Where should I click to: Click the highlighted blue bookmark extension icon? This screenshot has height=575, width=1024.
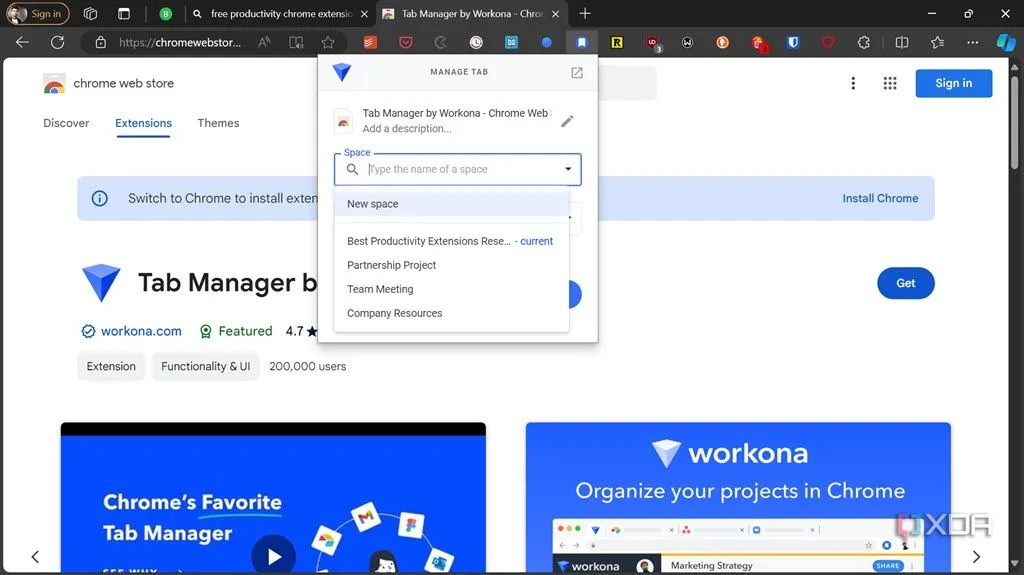tap(581, 42)
